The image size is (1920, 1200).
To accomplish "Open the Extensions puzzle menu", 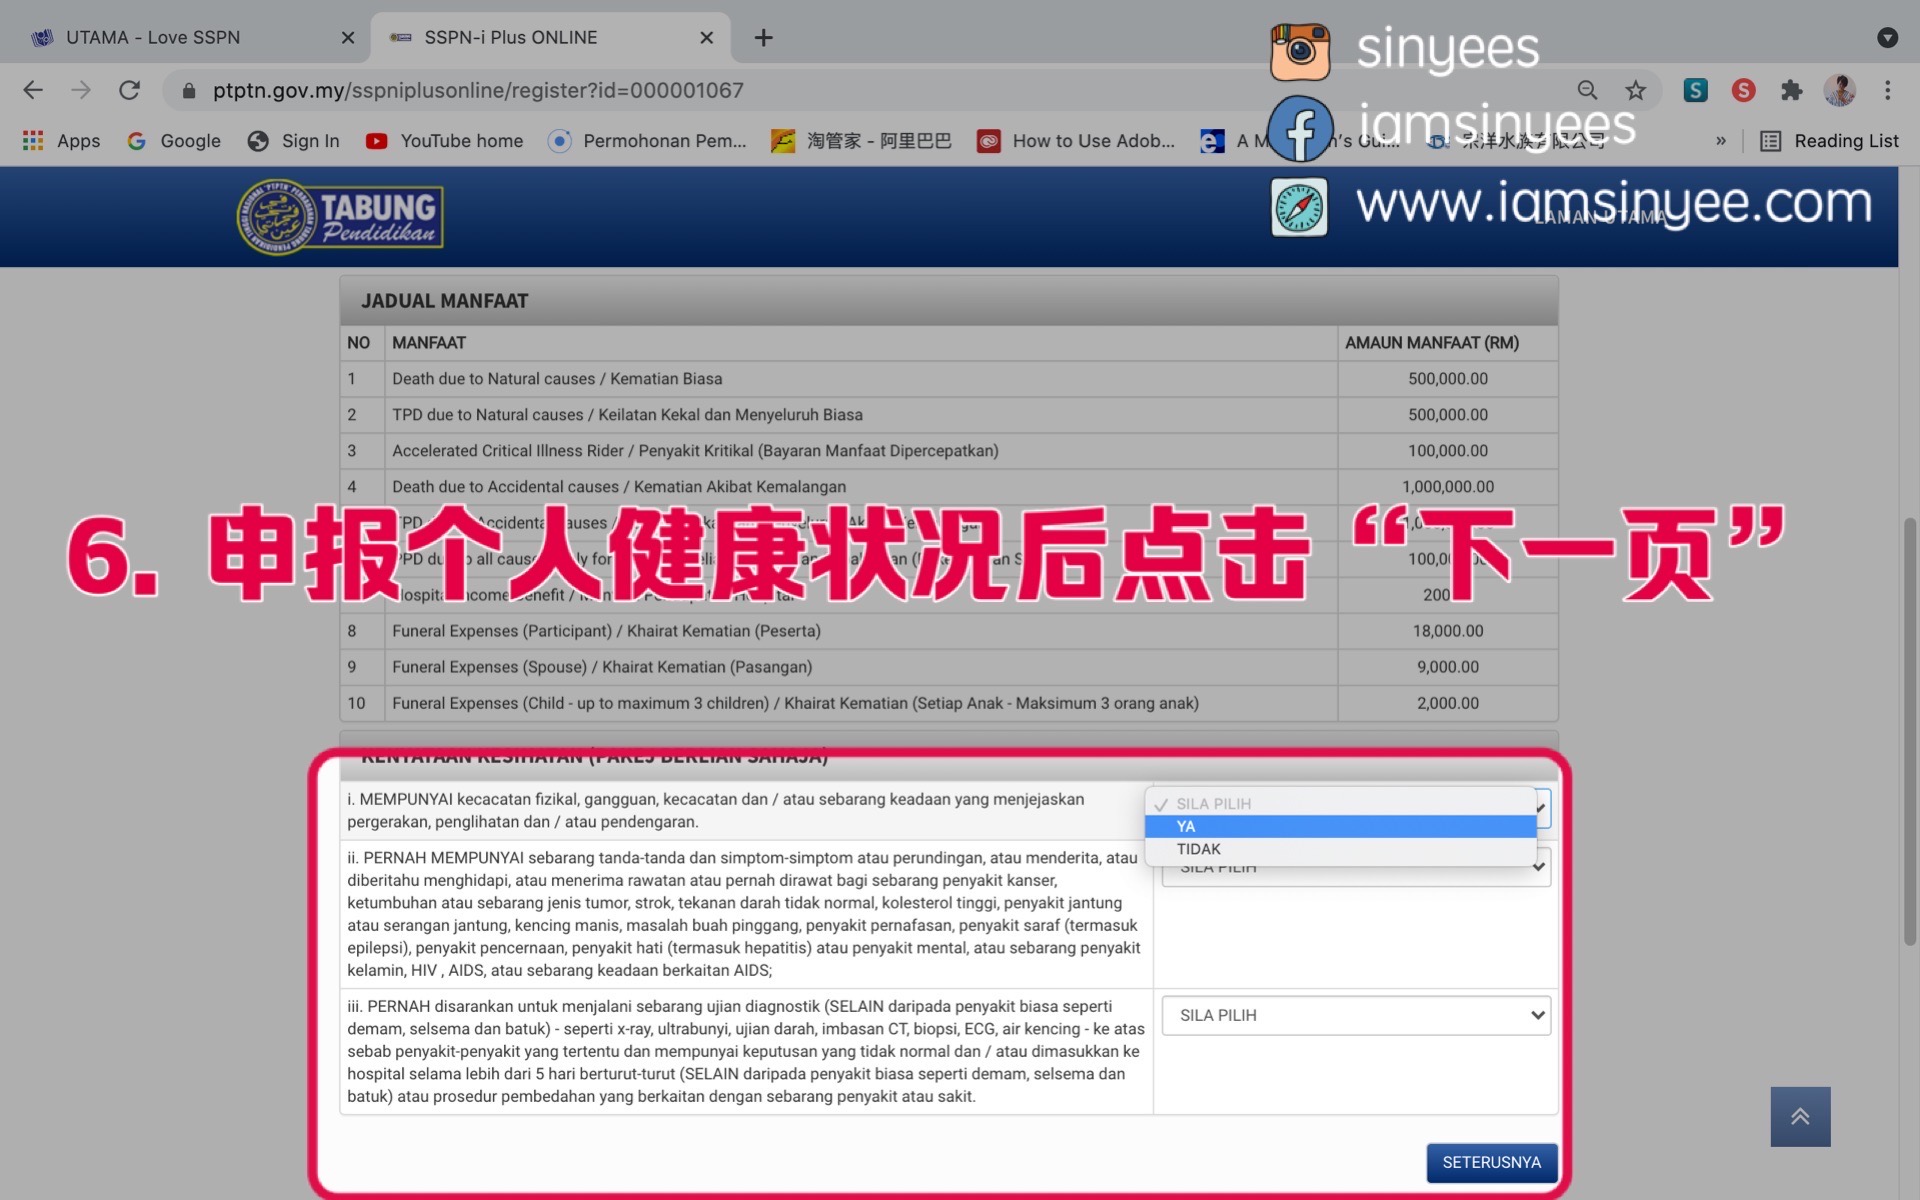I will (1791, 90).
